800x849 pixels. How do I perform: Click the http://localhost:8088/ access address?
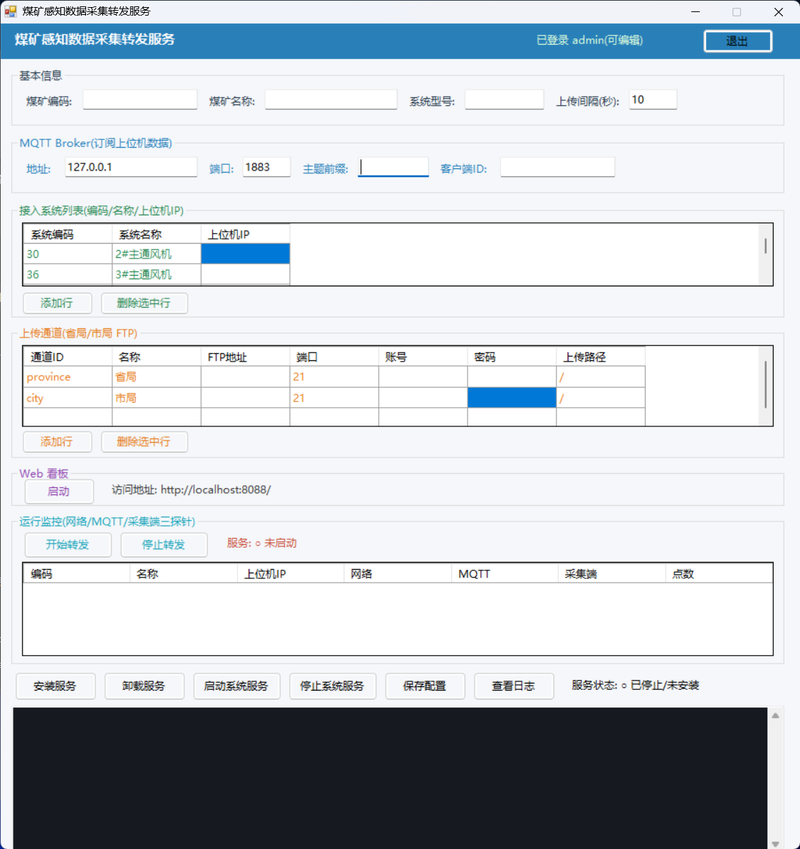[x=216, y=489]
